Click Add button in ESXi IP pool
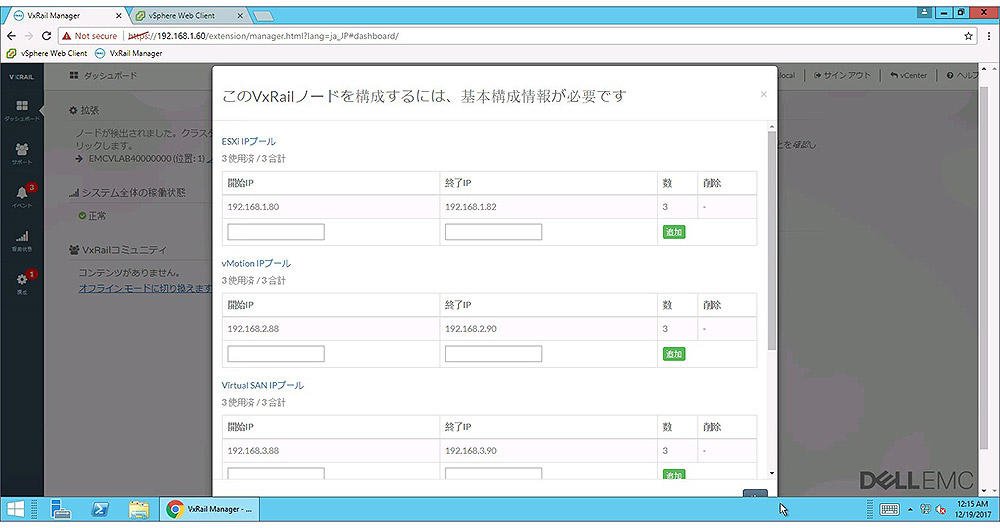The width and height of the screenshot is (1000, 528). tap(674, 232)
